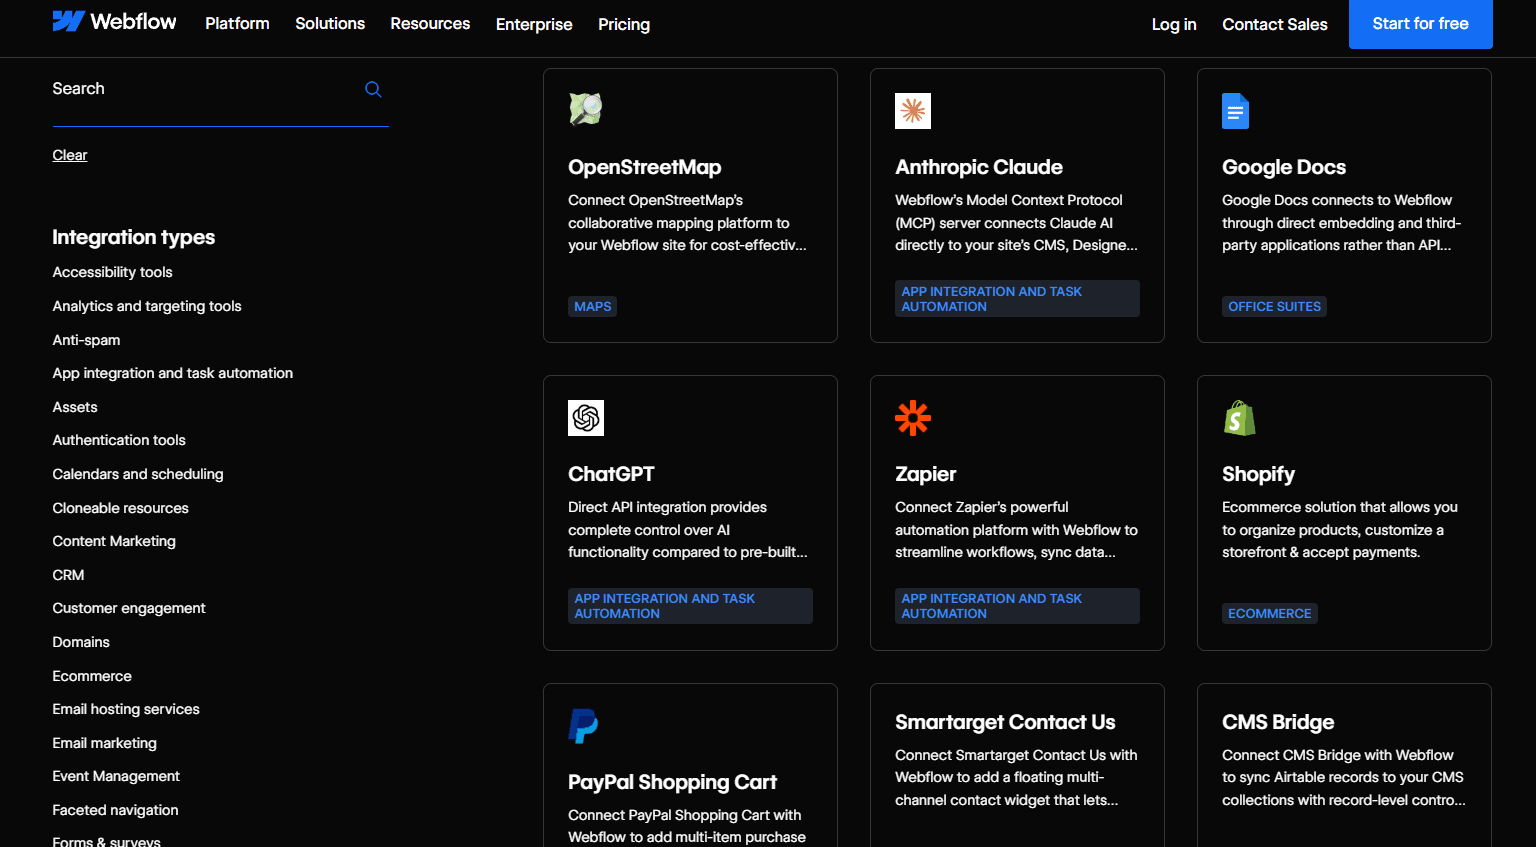This screenshot has width=1536, height=847.
Task: Click the Start for free button
Action: pyautogui.click(x=1420, y=24)
